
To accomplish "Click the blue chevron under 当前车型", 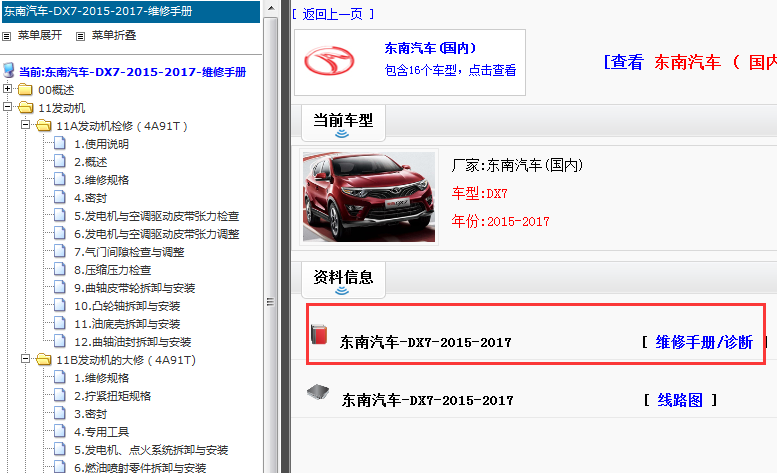I will pyautogui.click(x=342, y=134).
